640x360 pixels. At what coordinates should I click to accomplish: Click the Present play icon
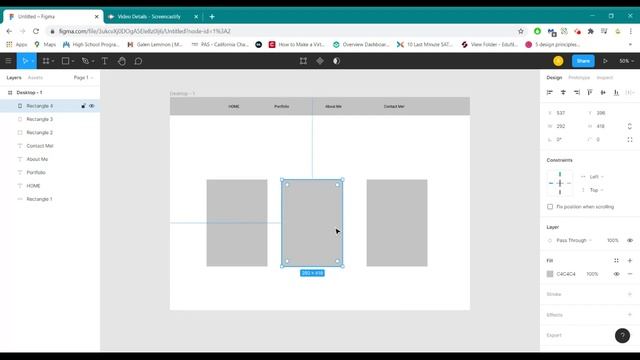605,61
